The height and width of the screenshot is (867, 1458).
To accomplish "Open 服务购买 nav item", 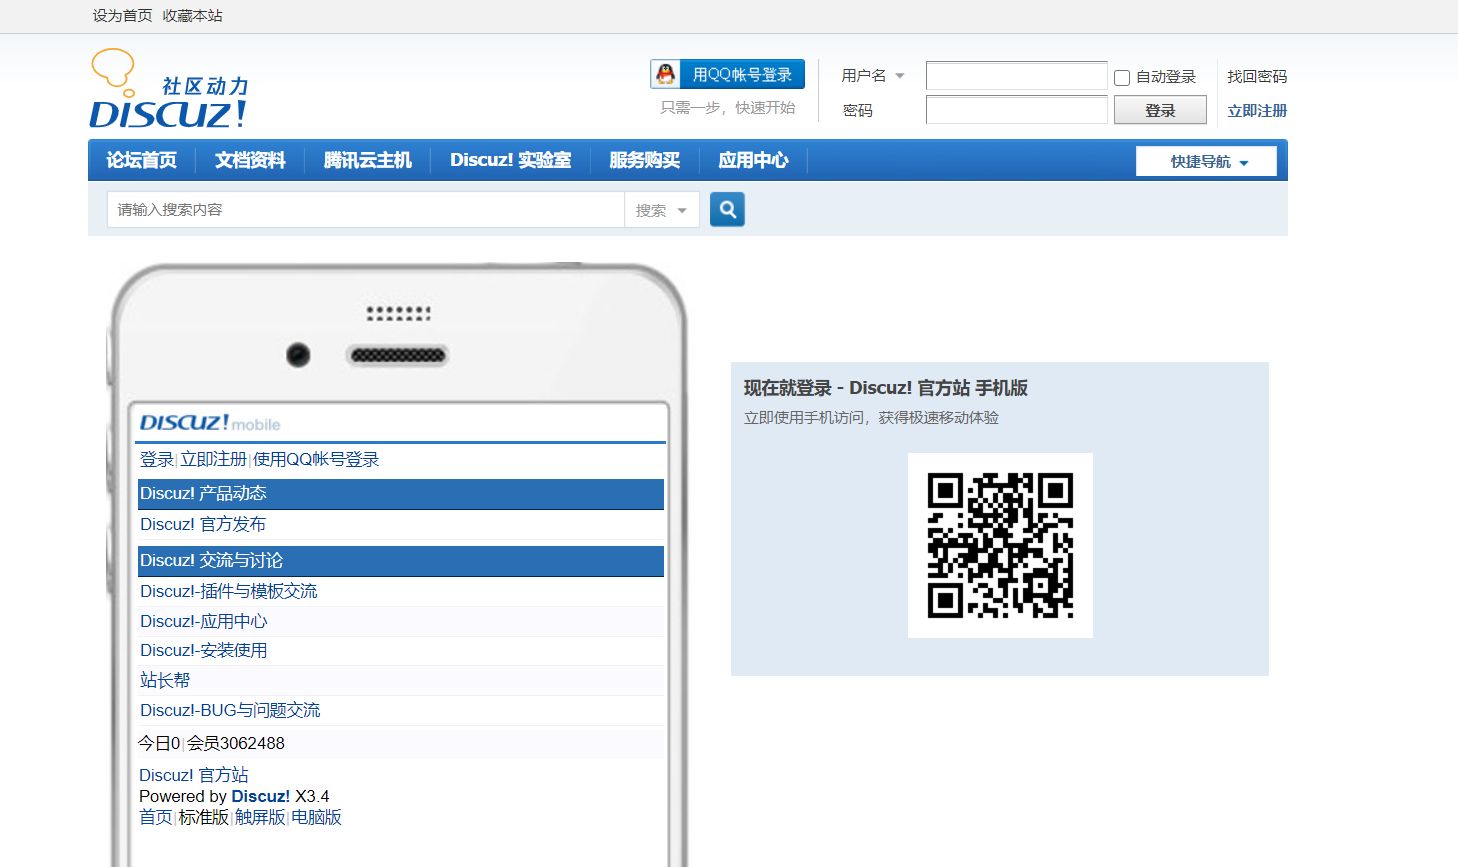I will (644, 160).
